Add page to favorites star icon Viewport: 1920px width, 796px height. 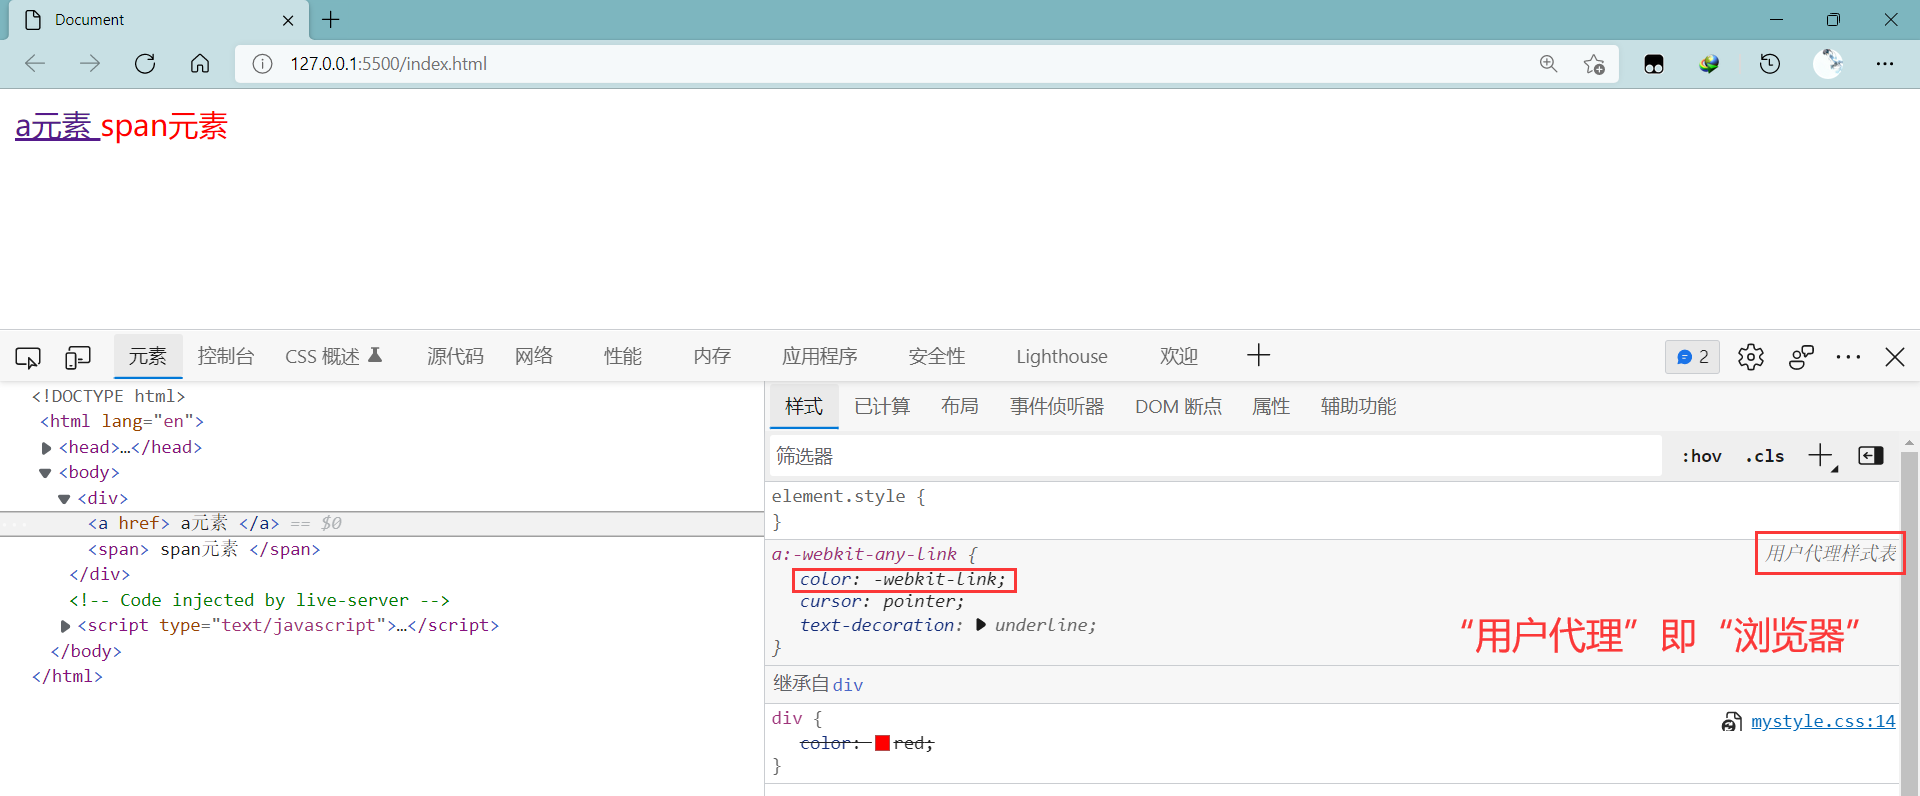click(x=1594, y=64)
